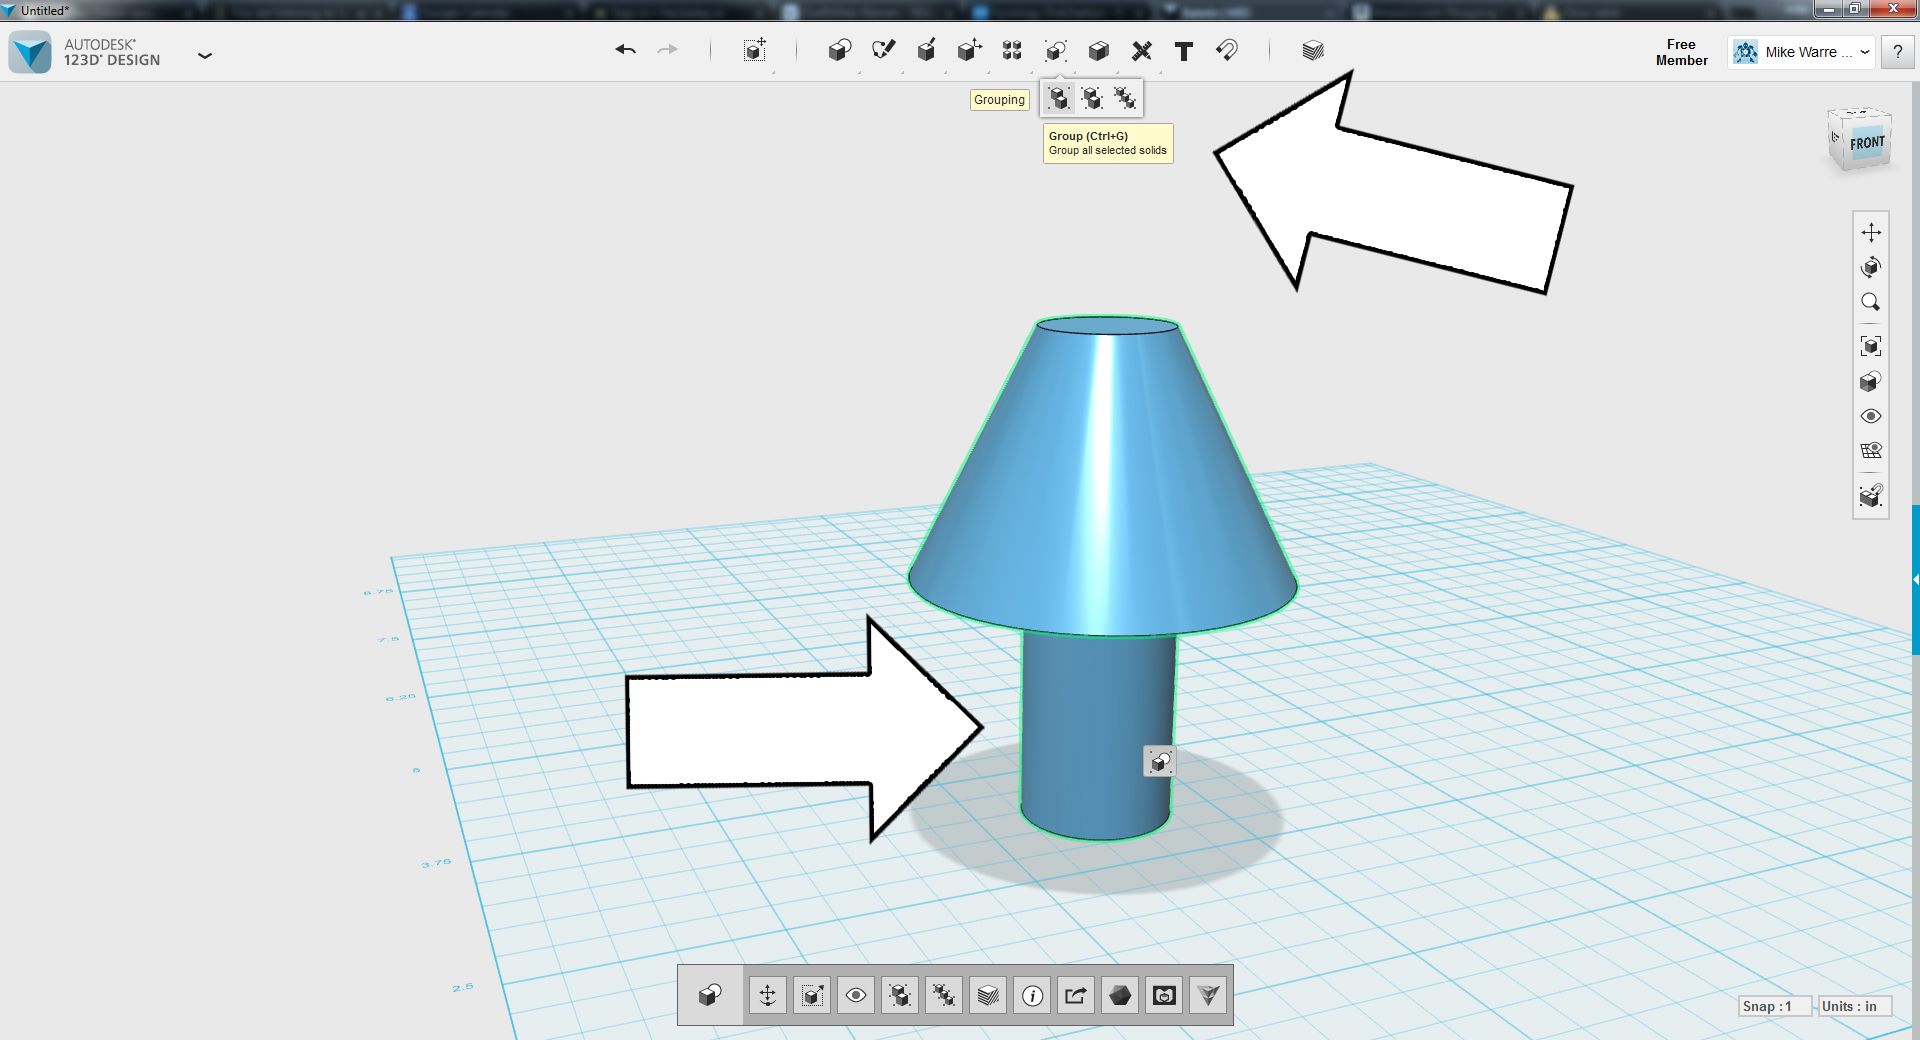Choose Ungroup from the Grouping flyout
The image size is (1920, 1040).
[1091, 97]
